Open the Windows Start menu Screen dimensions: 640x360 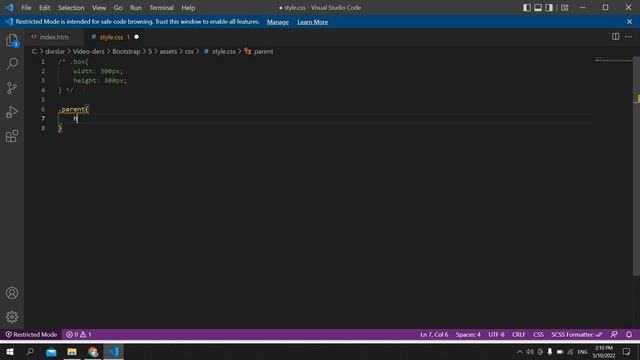tap(10, 351)
